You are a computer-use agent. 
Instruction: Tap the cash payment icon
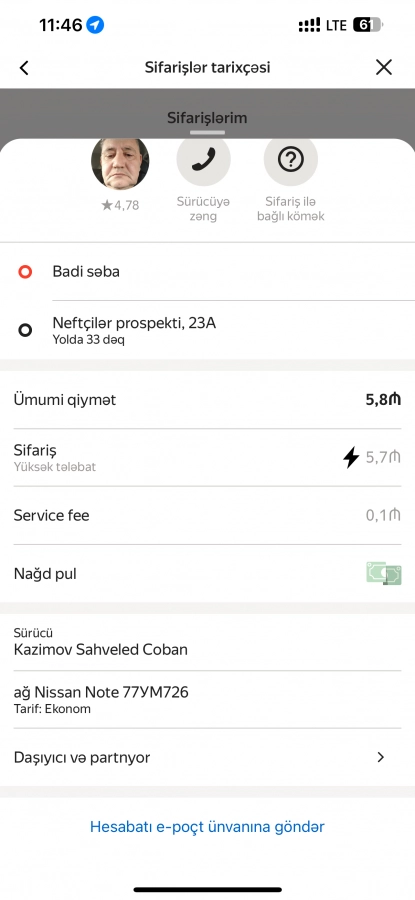pyautogui.click(x=383, y=573)
